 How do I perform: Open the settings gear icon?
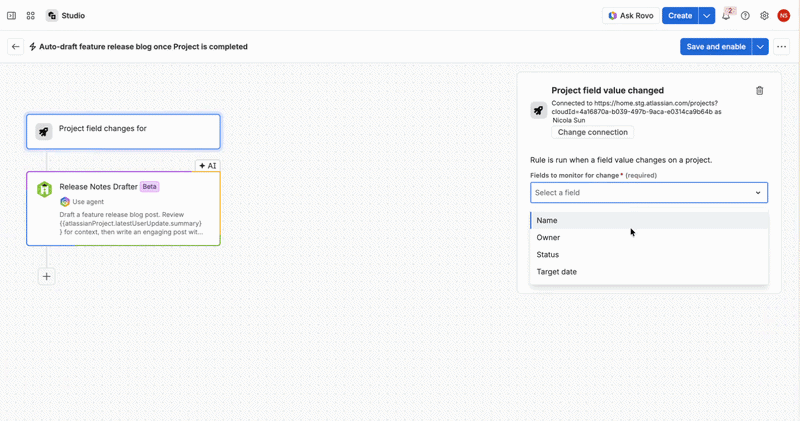pos(764,16)
